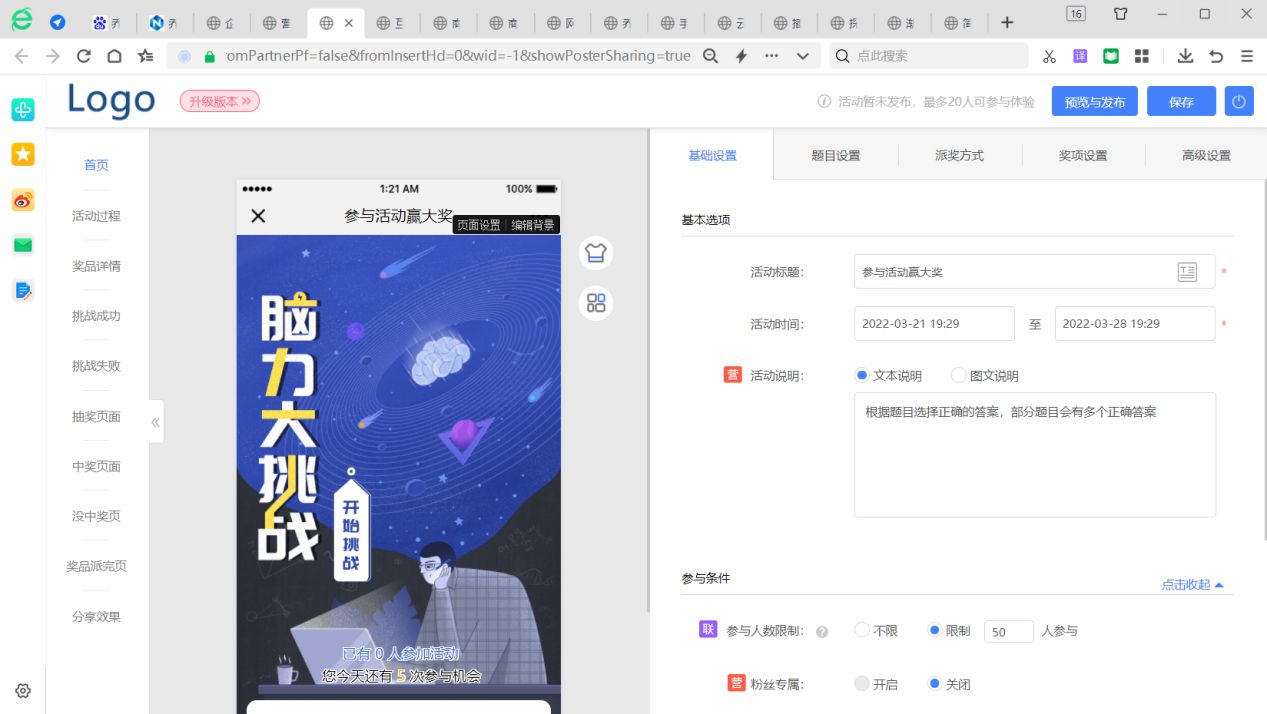This screenshot has width=1267, height=714.
Task: Open sidebar settings gear icon
Action: [x=23, y=691]
